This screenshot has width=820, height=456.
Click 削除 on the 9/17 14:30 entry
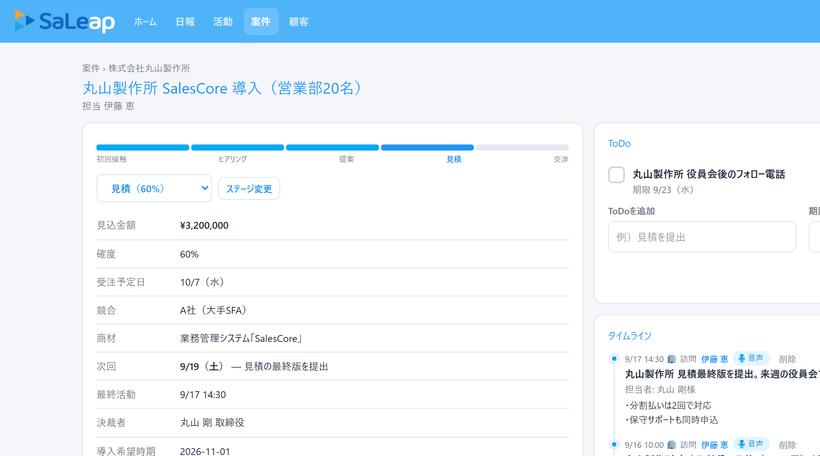point(787,359)
